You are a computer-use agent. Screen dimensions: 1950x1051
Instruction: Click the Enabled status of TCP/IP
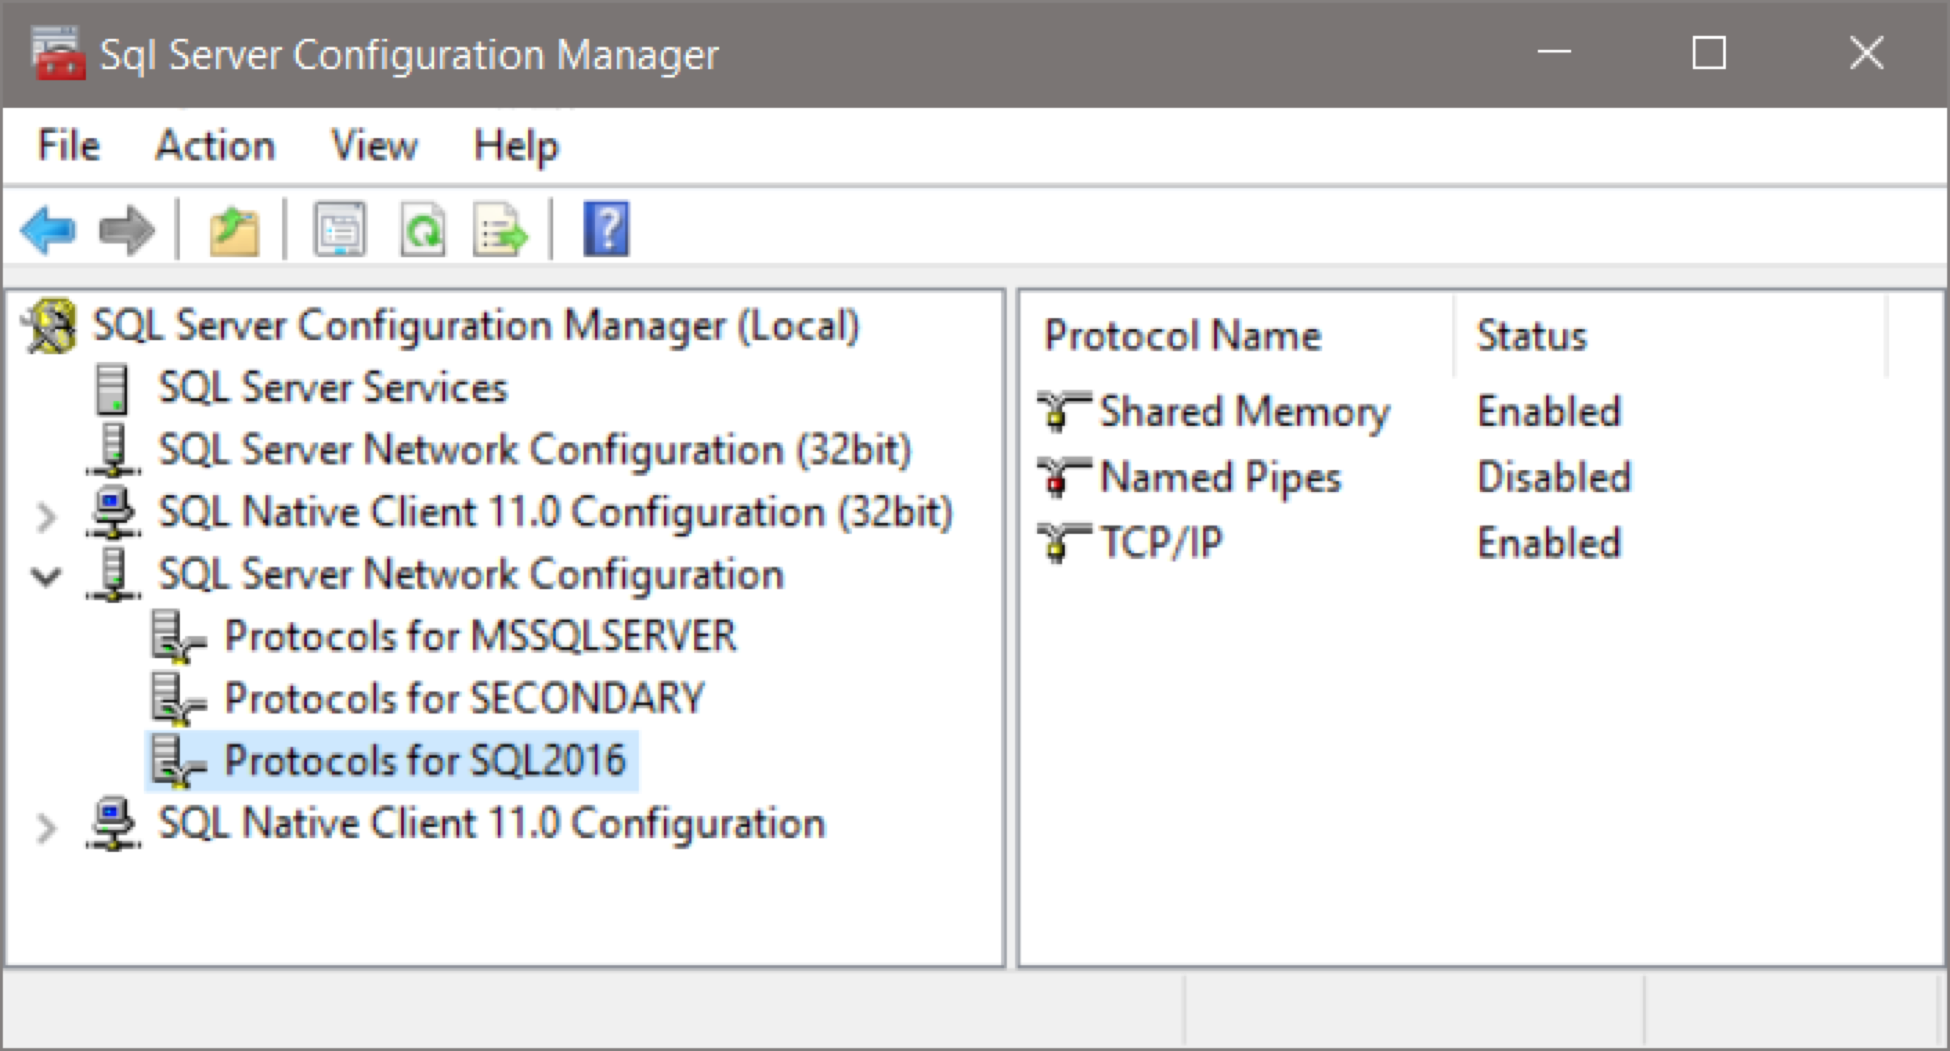point(1549,543)
